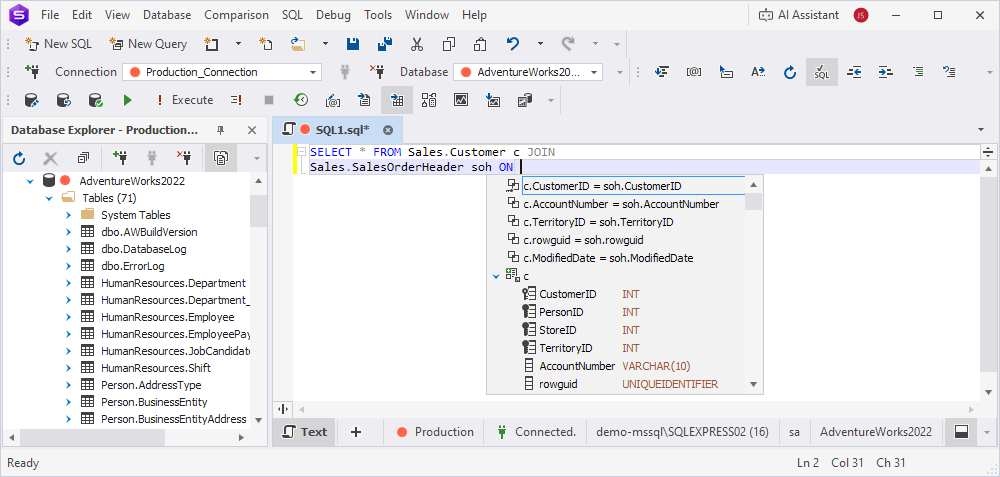
Task: Click the disconnect plug icon in Database Explorer
Action: point(184,158)
